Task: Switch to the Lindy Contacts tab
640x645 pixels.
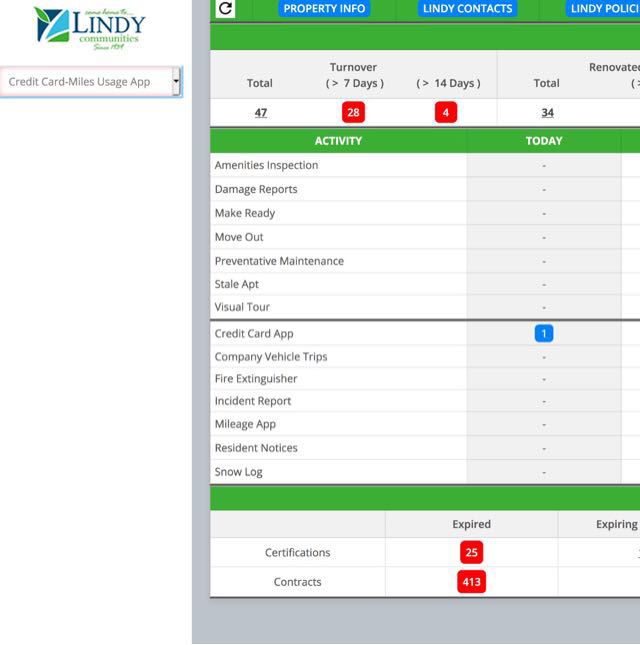Action: [x=467, y=9]
